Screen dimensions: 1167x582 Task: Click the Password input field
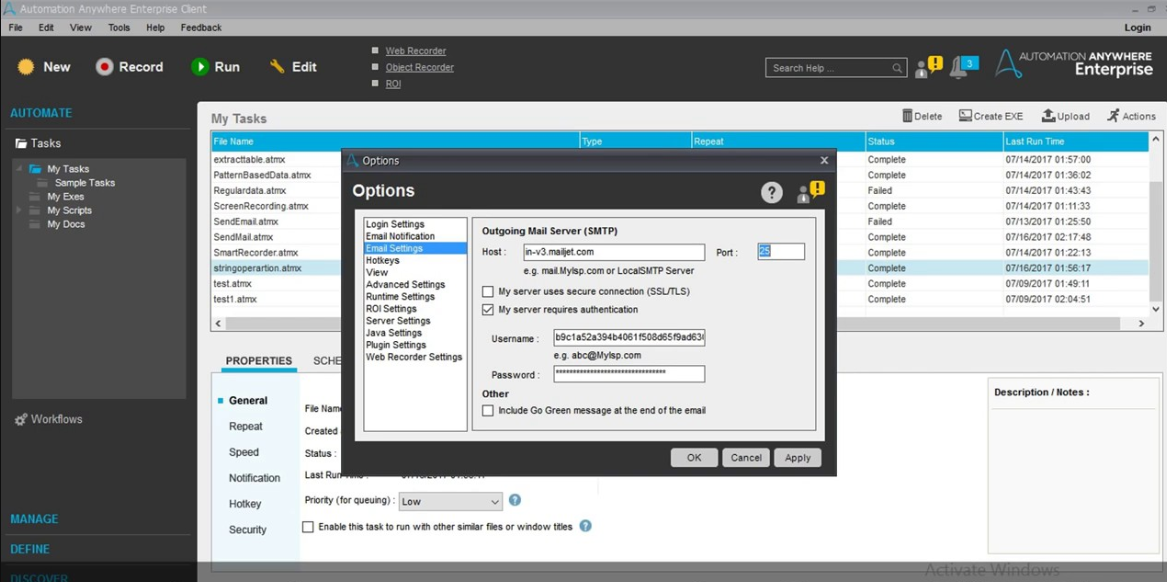click(x=629, y=374)
